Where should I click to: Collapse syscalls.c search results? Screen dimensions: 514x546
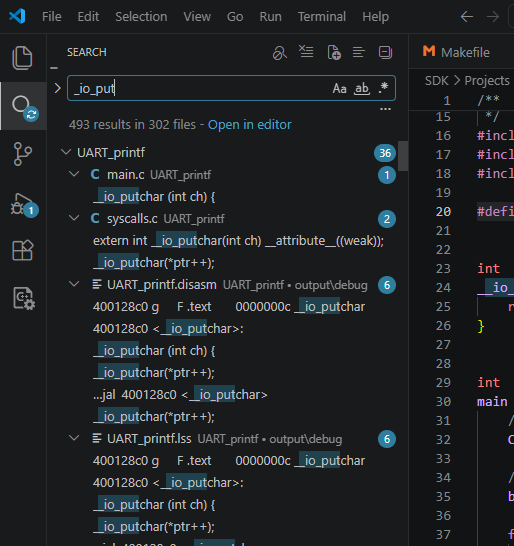coord(74,218)
